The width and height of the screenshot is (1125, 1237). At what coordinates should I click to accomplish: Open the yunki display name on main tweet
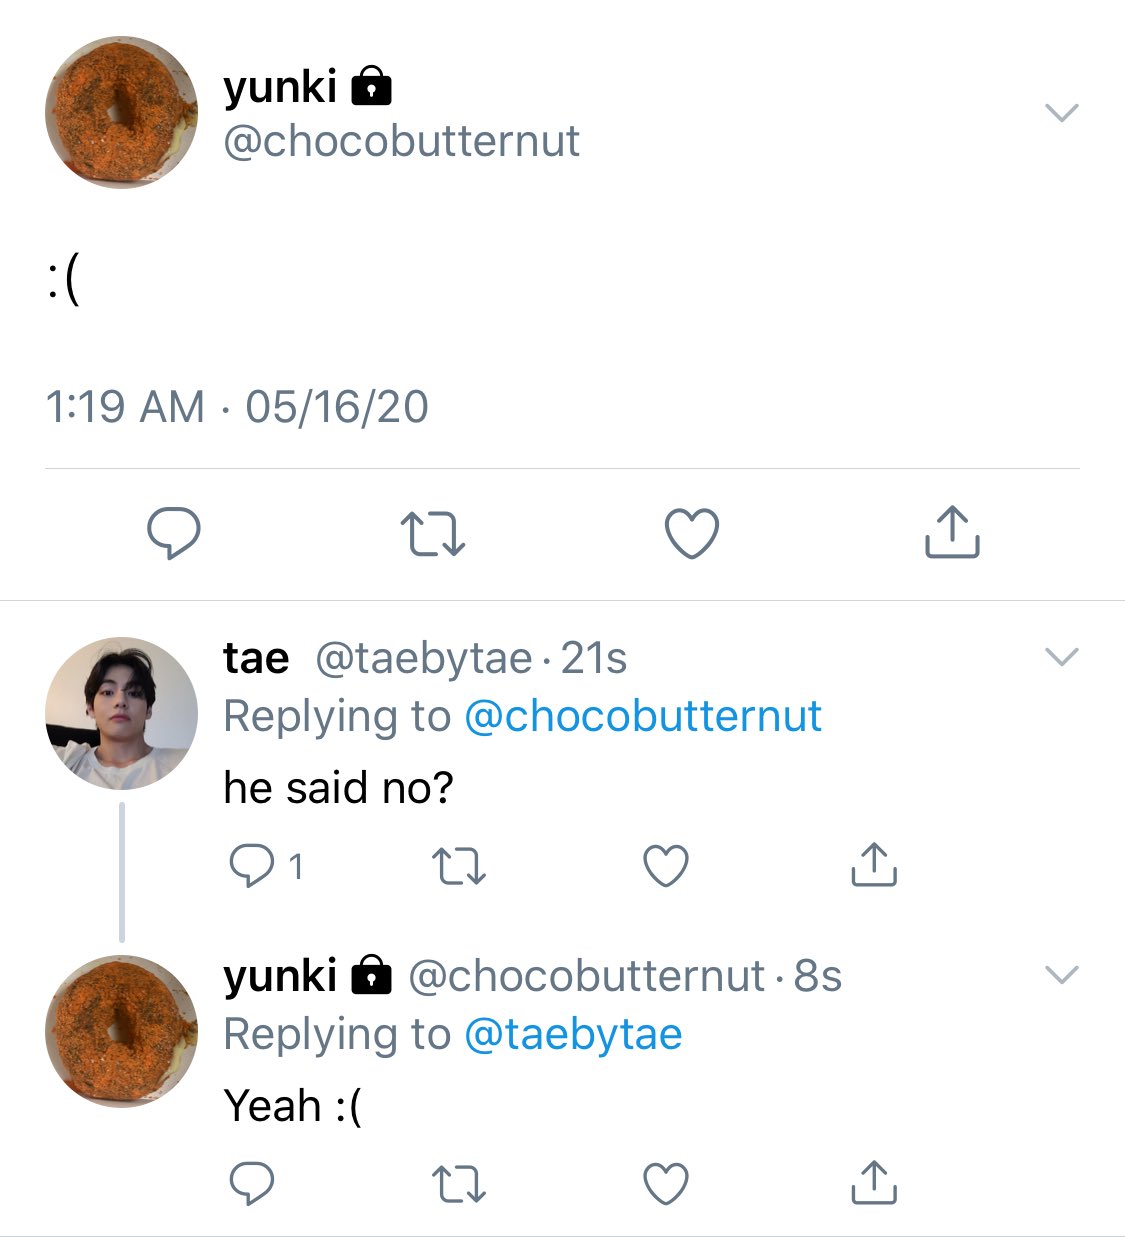point(280,88)
